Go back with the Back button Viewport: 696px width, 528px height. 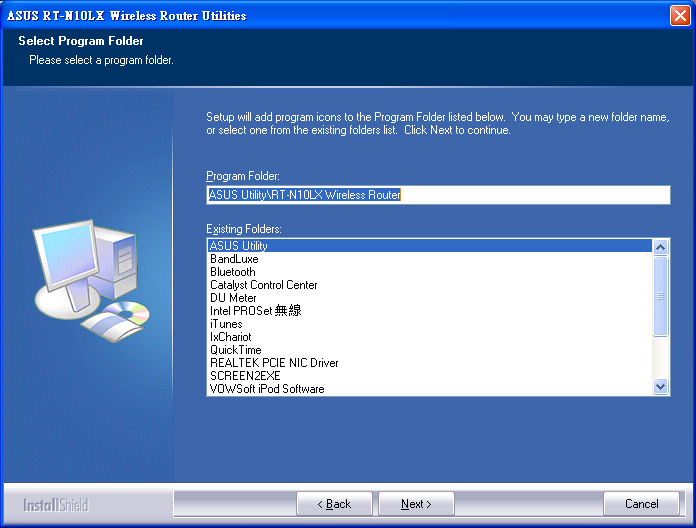(x=334, y=504)
